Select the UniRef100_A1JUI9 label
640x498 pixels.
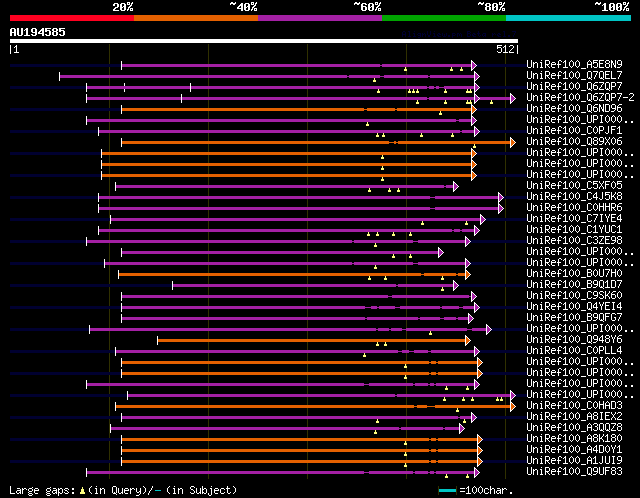point(574,461)
